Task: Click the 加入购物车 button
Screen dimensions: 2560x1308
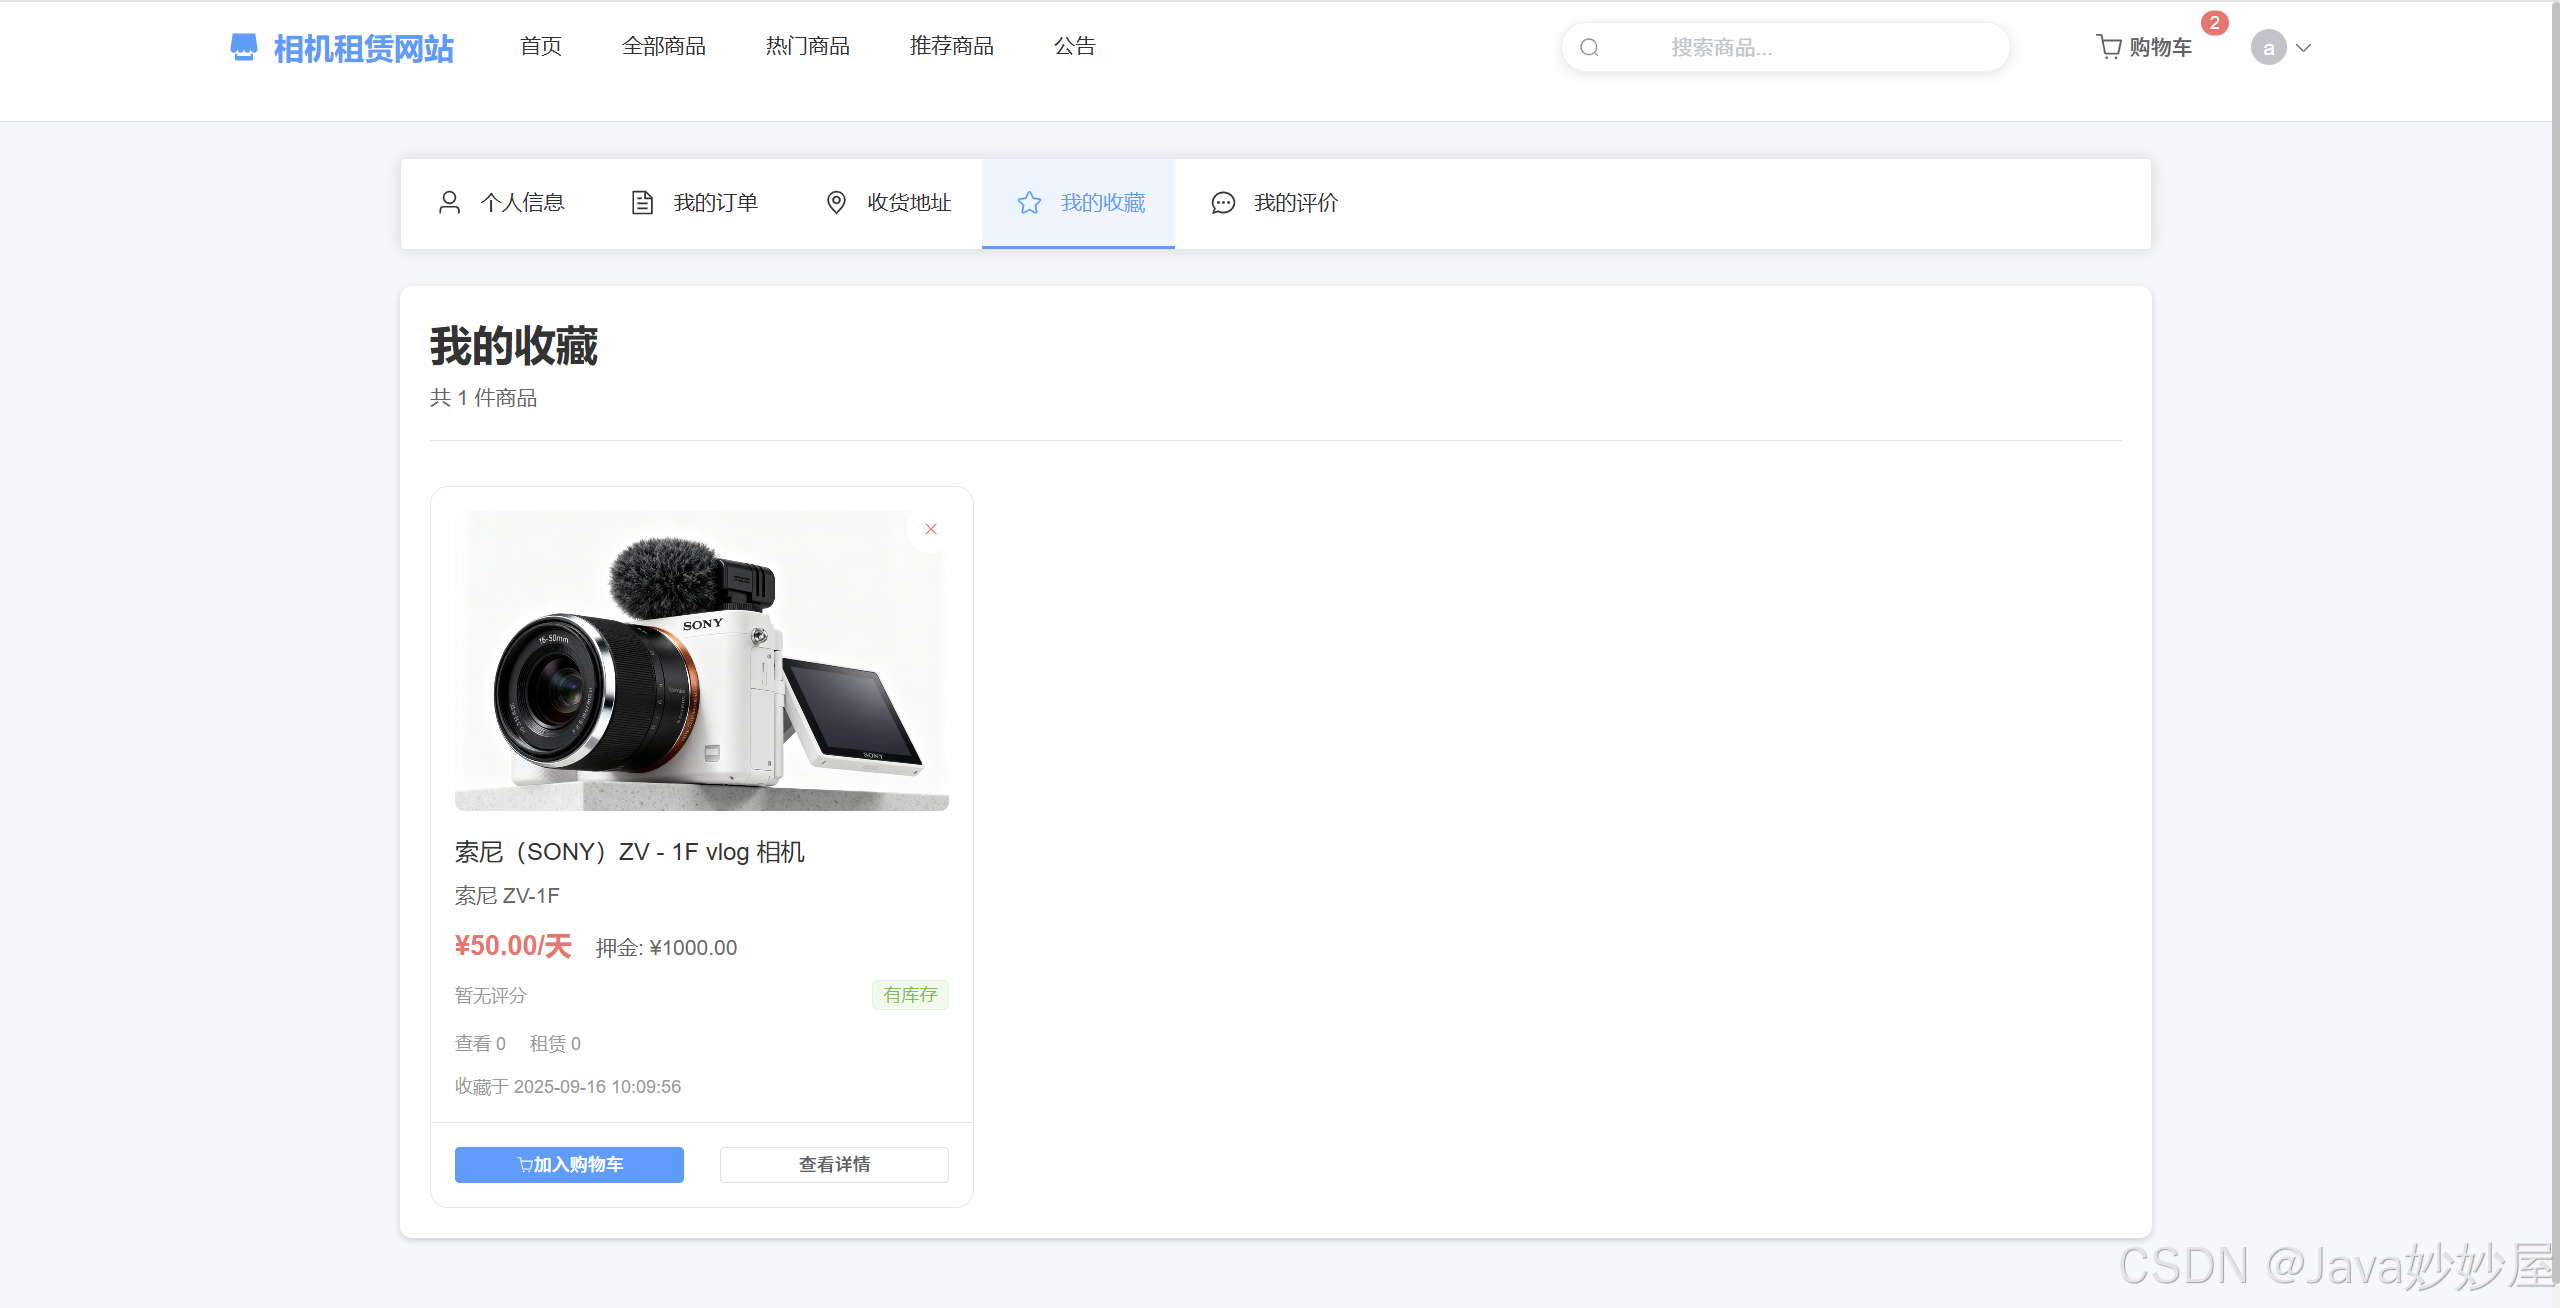Action: pyautogui.click(x=569, y=1165)
